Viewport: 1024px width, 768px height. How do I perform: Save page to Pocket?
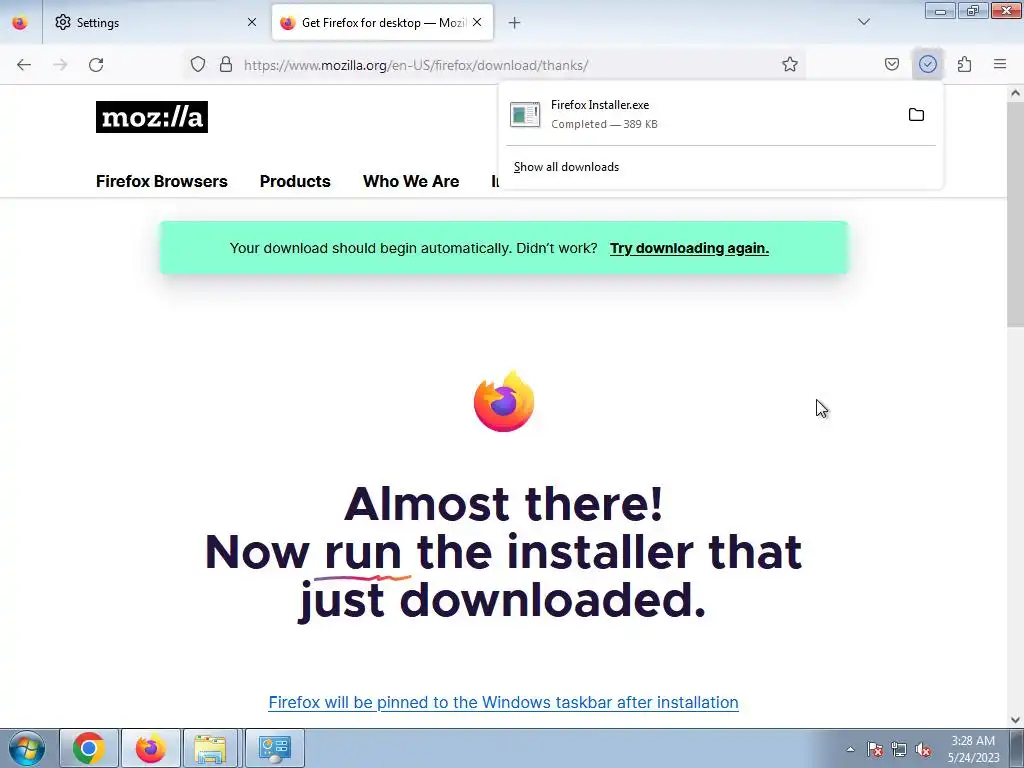(891, 65)
